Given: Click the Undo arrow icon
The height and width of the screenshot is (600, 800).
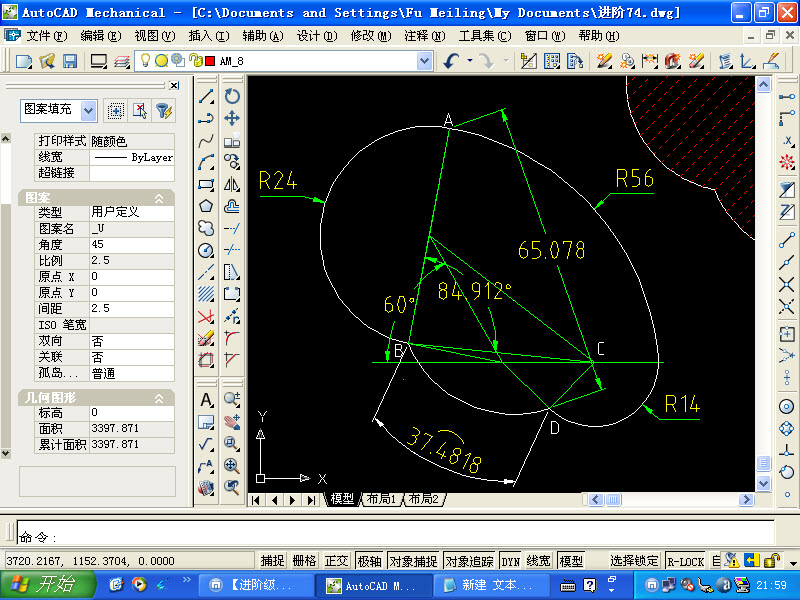Looking at the screenshot, I should (451, 61).
